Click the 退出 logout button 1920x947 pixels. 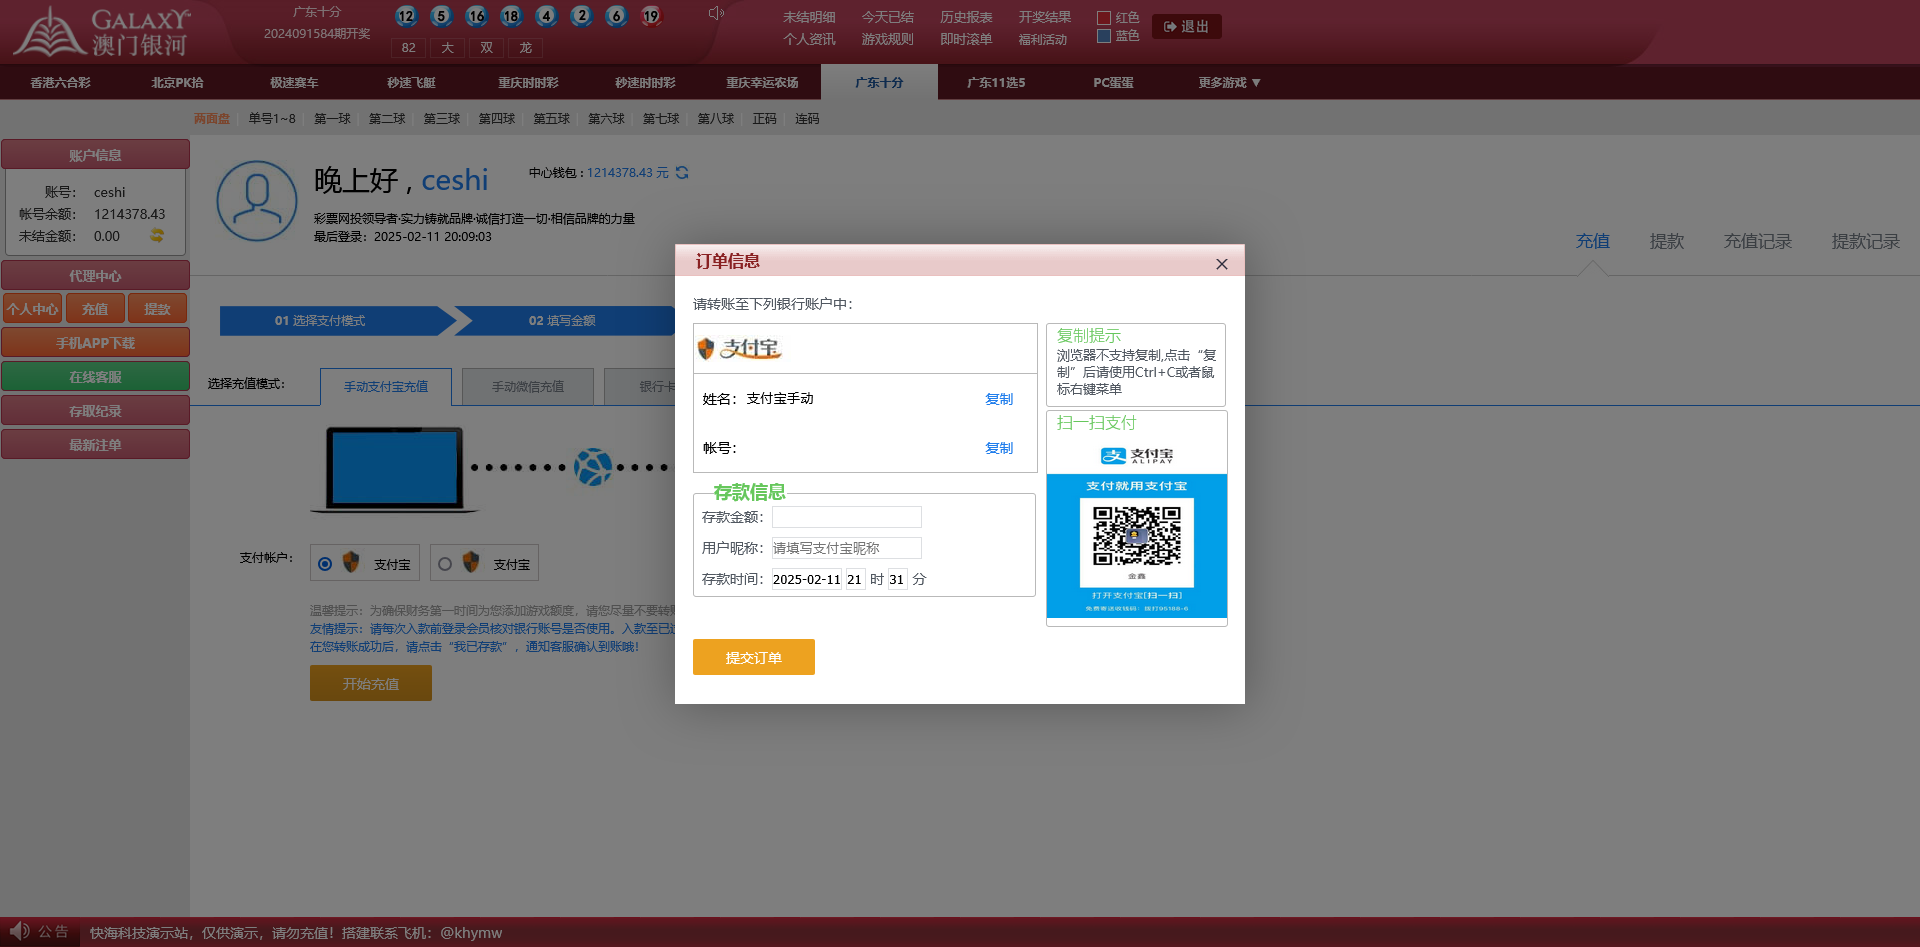click(1186, 27)
